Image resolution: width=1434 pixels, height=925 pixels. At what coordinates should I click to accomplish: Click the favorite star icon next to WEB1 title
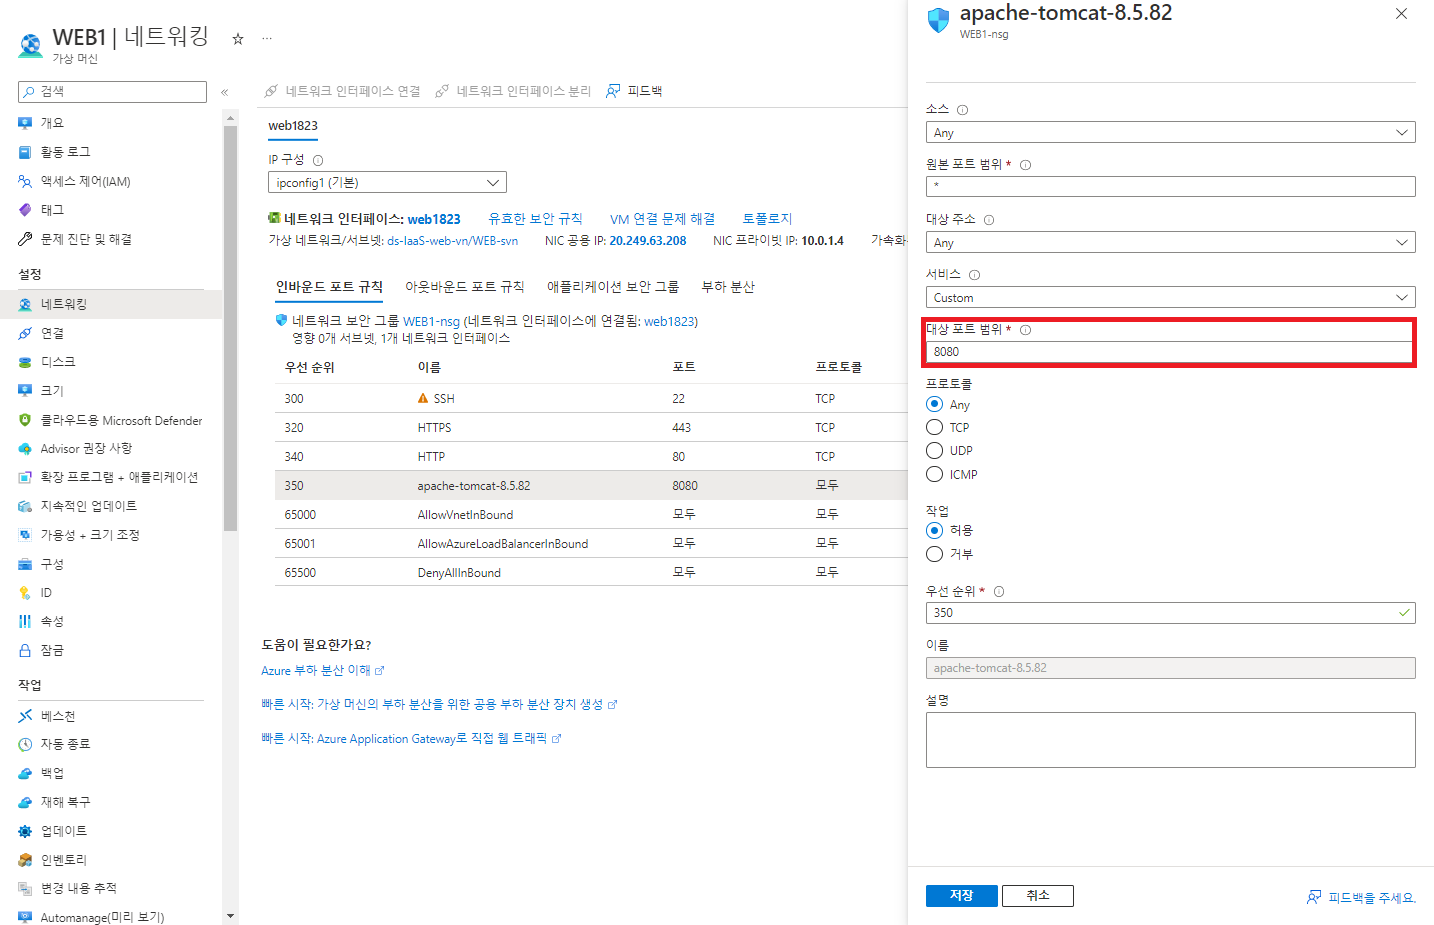(x=238, y=39)
